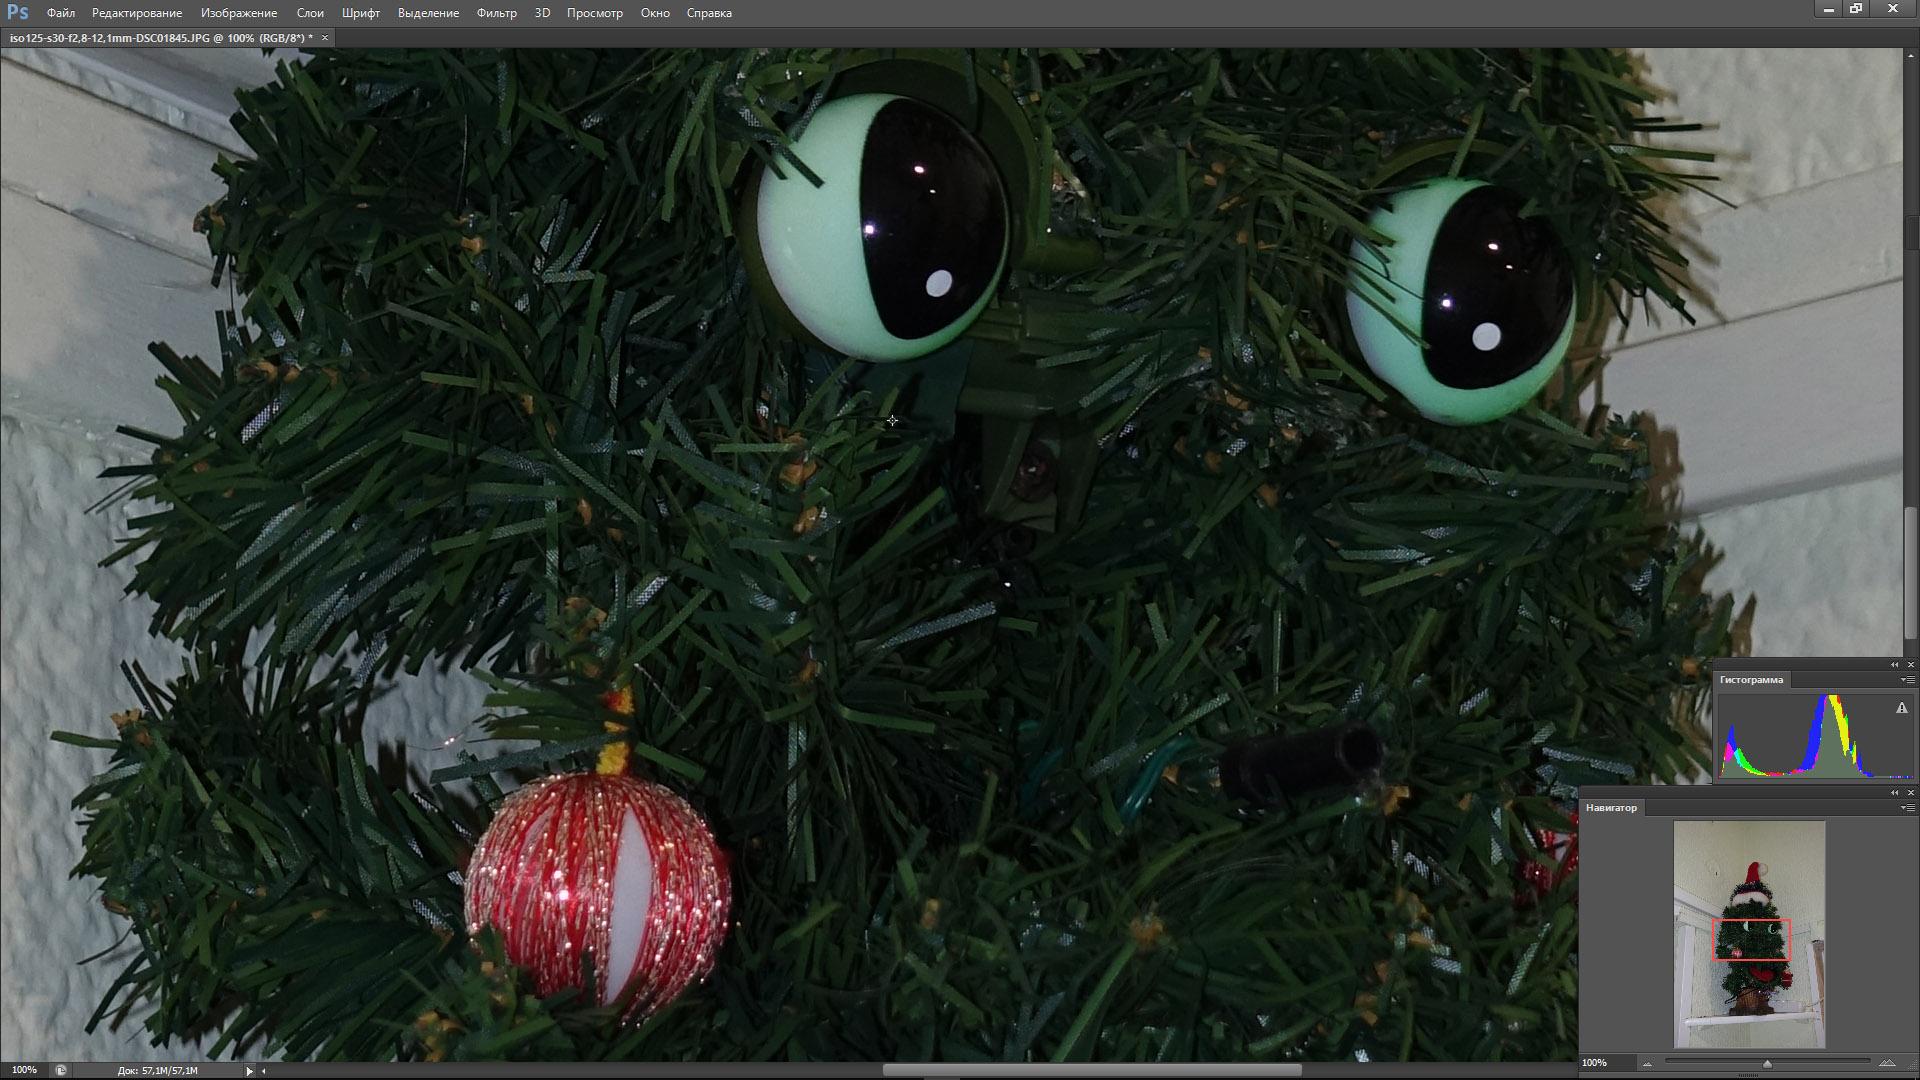This screenshot has height=1080, width=1920.
Task: Click the Navigator zoom in mountains icon
Action: pos(1887,1063)
